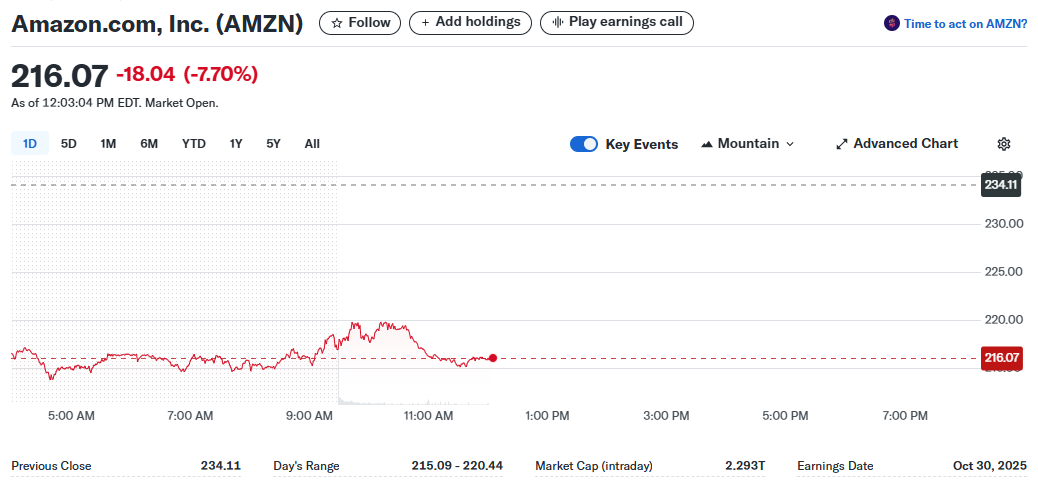Viewport: 1038px width, 480px height.
Task: Click the red 216.07 price chart label
Action: point(1002,358)
